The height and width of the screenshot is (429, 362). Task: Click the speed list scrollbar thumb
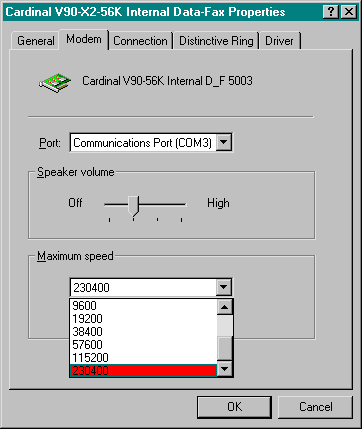[224, 348]
